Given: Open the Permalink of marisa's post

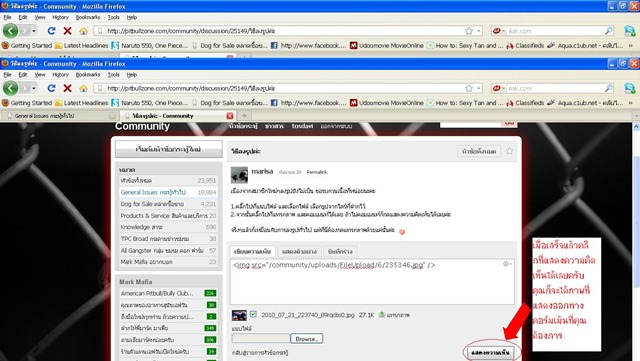Looking at the screenshot, I should click(317, 172).
